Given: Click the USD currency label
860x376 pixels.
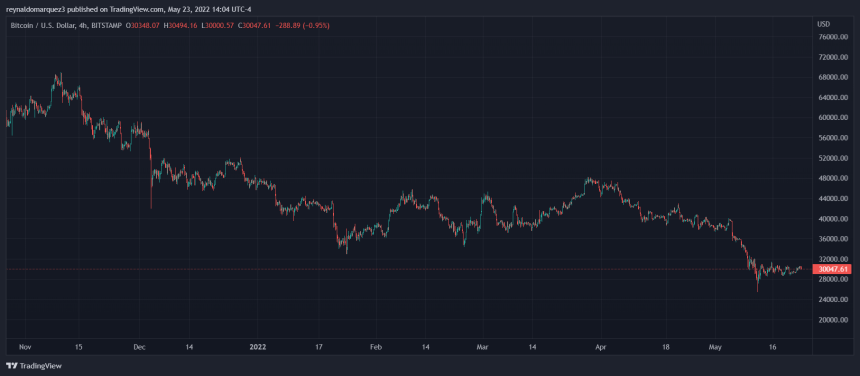Looking at the screenshot, I should coord(823,24).
